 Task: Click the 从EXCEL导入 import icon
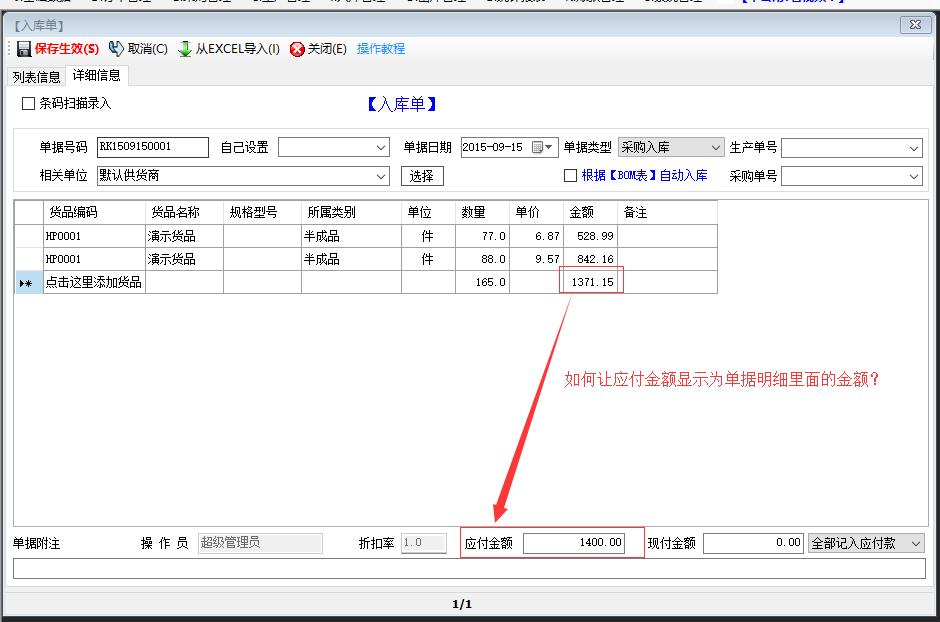[187, 47]
